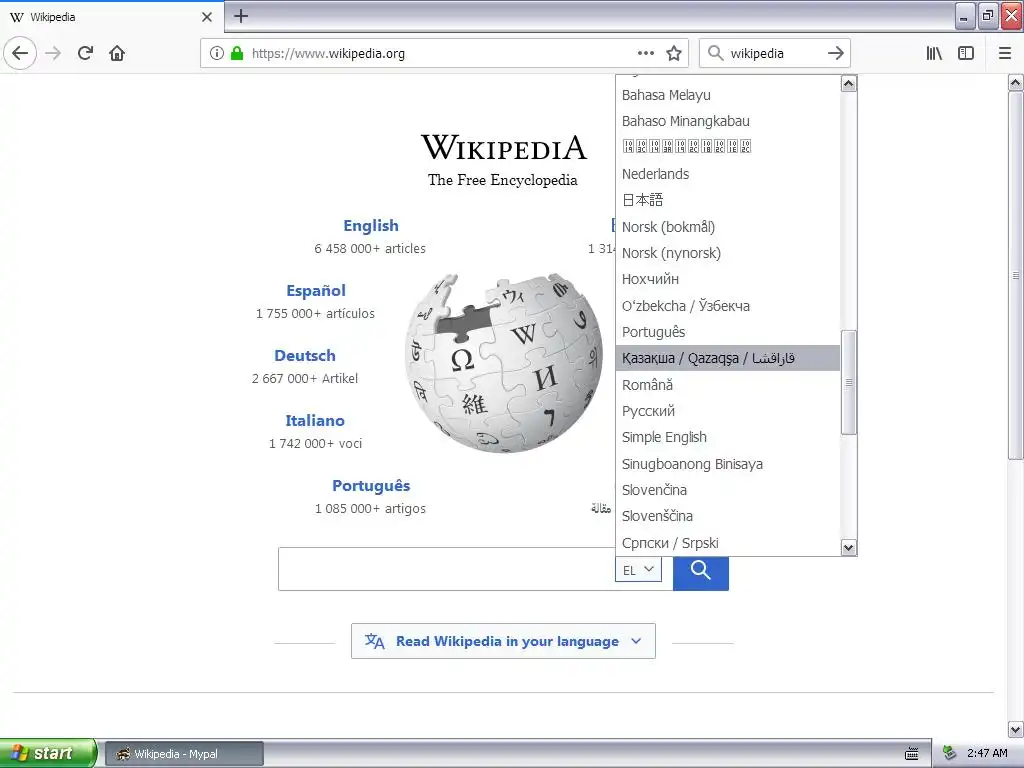The width and height of the screenshot is (1024, 768).
Task: Pick Oʻzbekcha / Ўзбекча option
Action: tap(728, 306)
